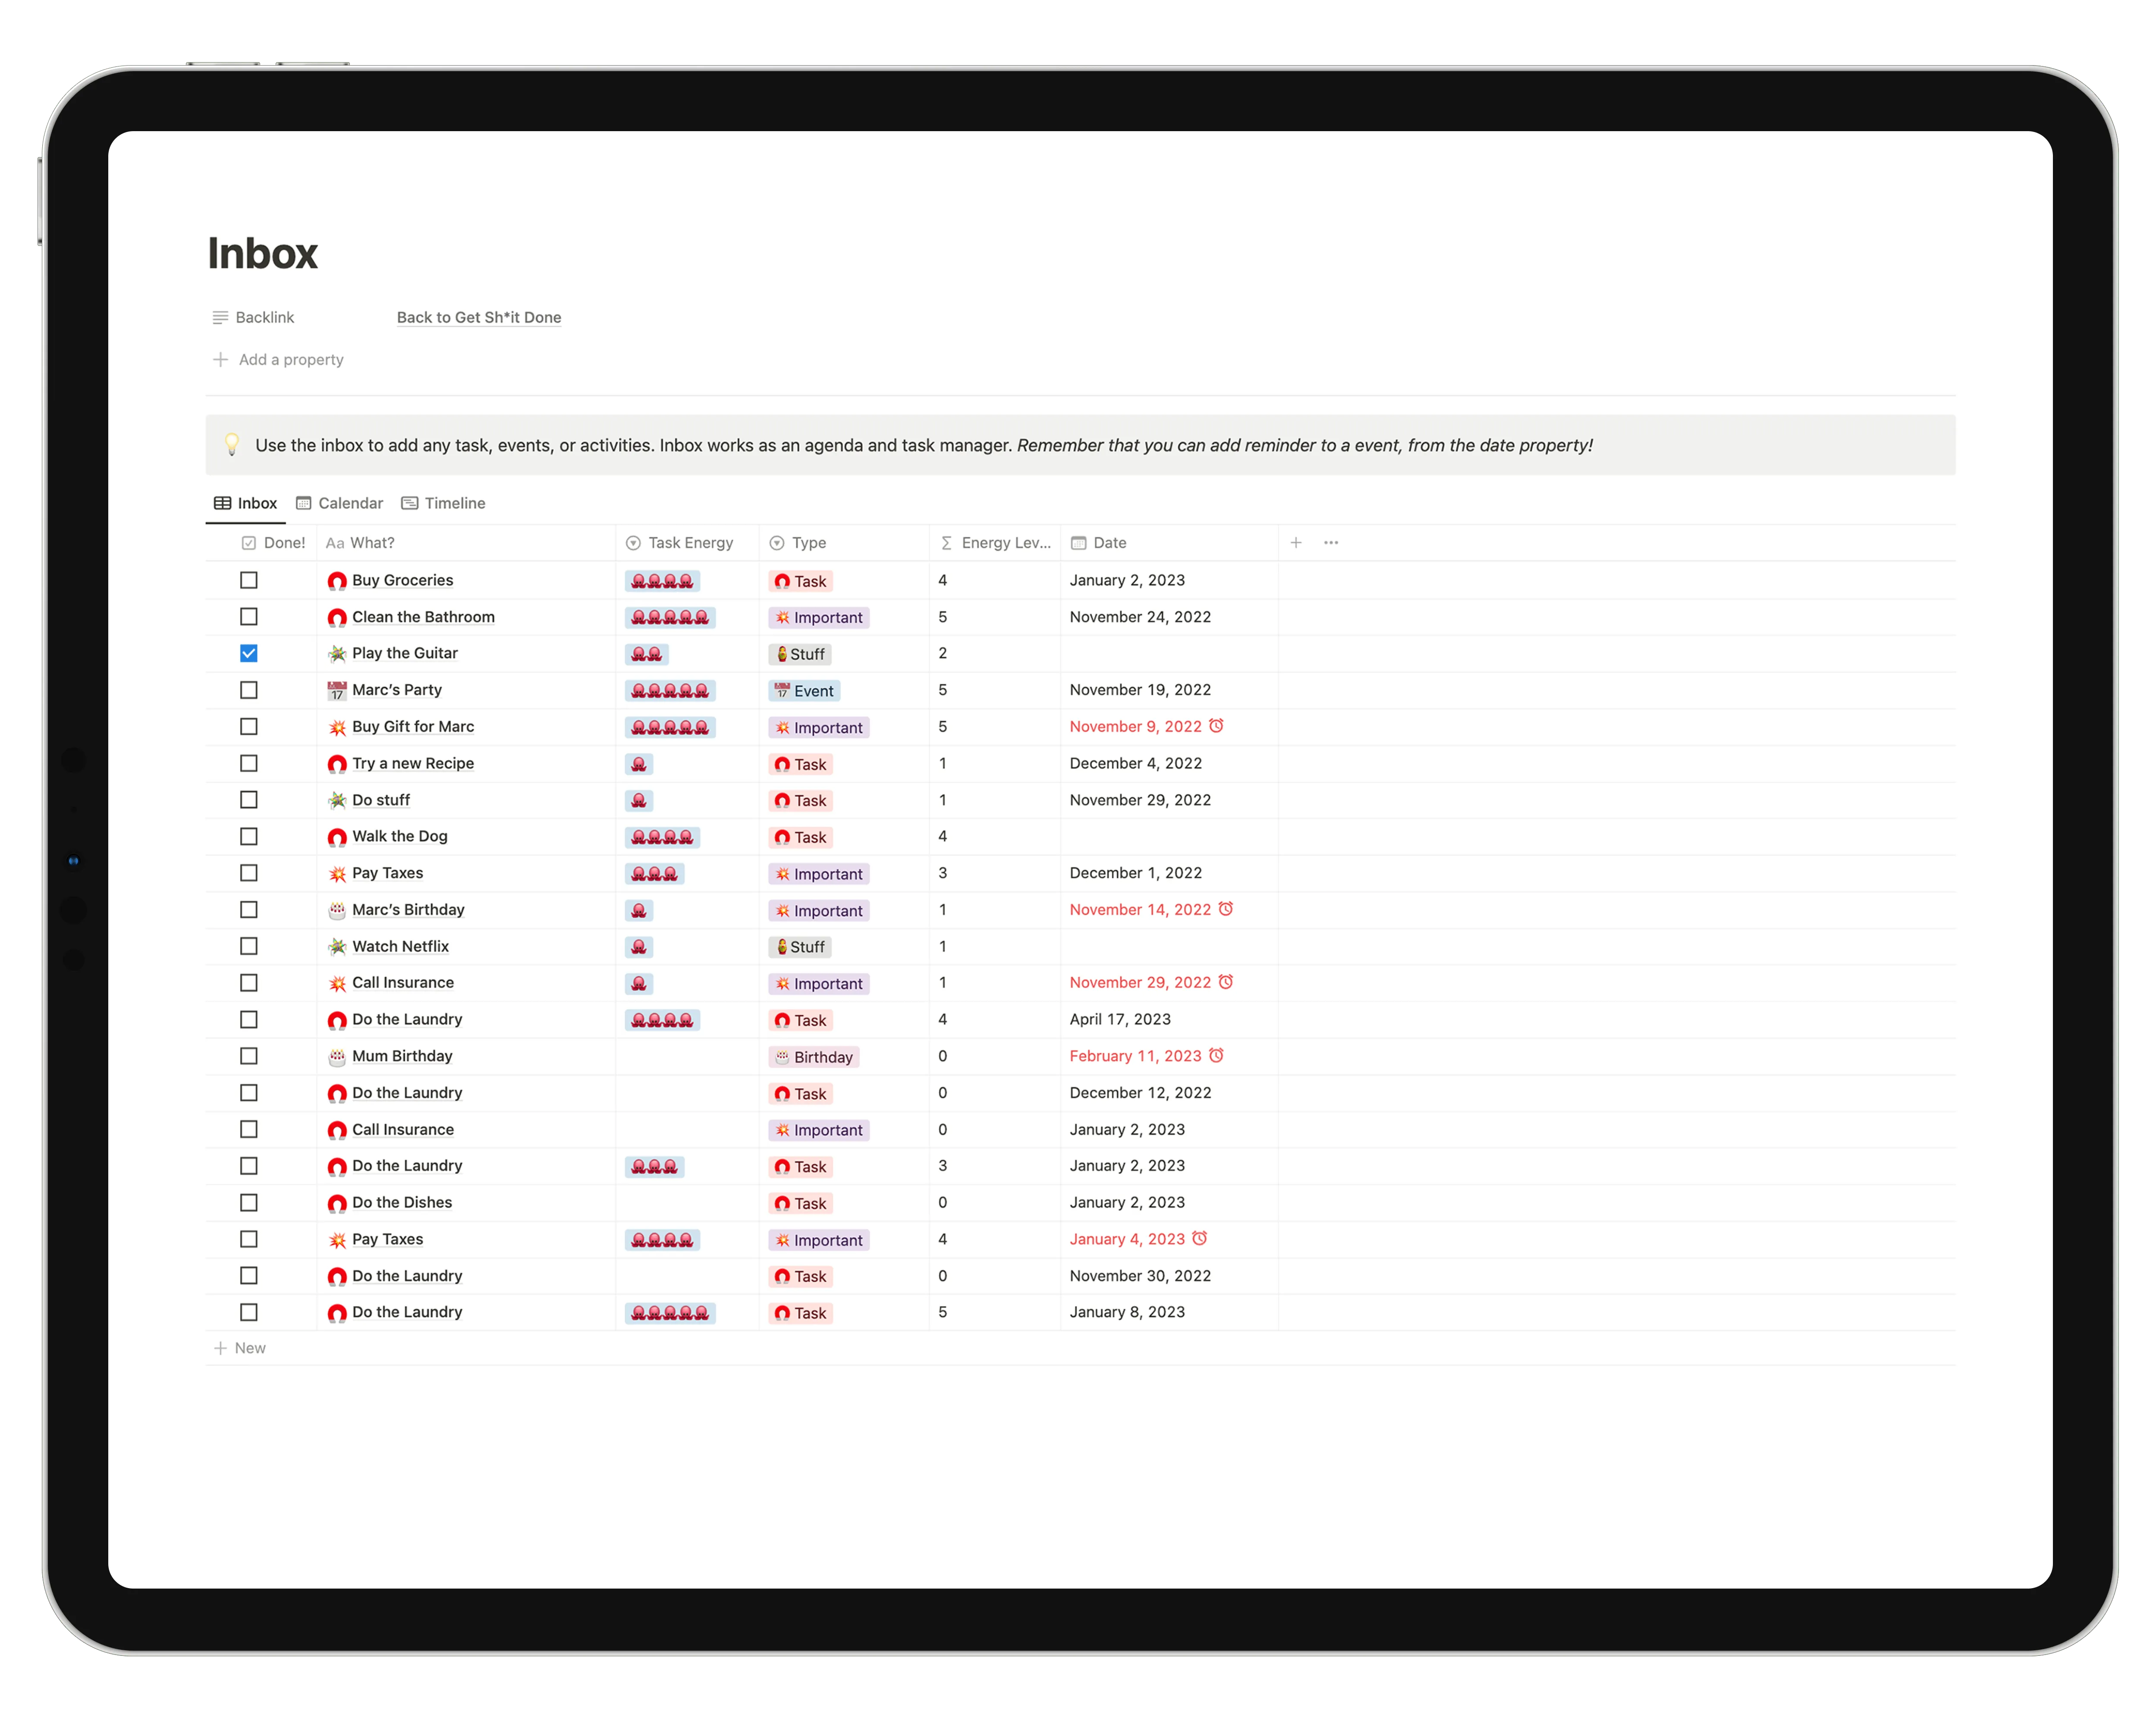This screenshot has width=2156, height=1718.
Task: Open the ellipsis view options menu
Action: pos(1331,542)
